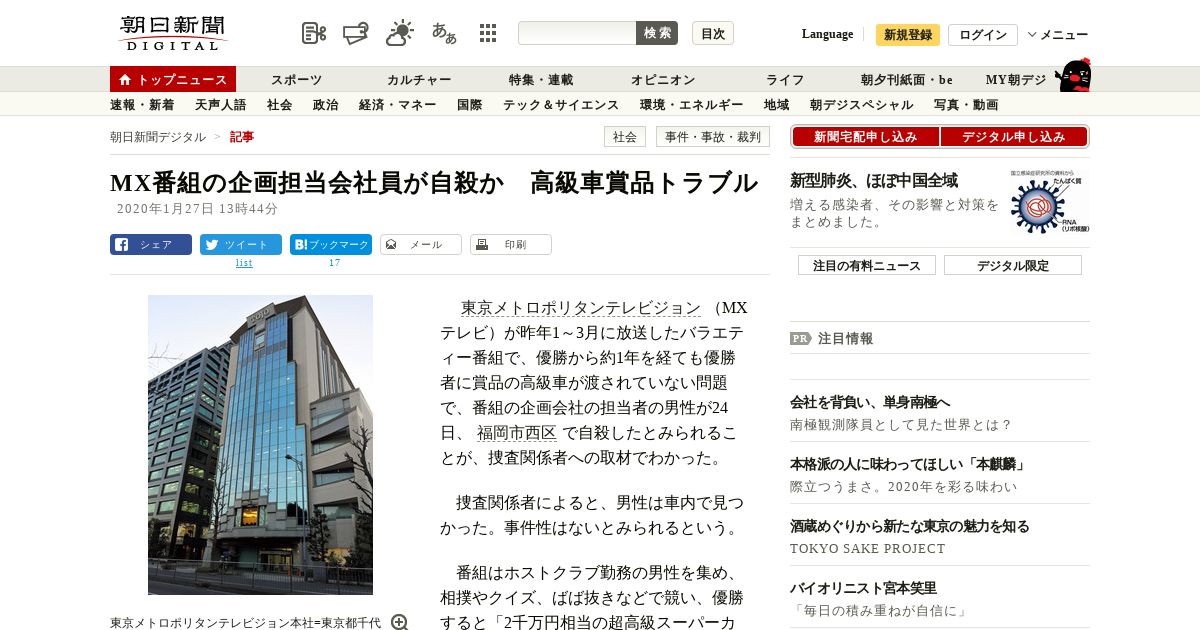Image resolution: width=1200 pixels, height=630 pixels.
Task: Click the 社会 category tag above headline
Action: (x=625, y=137)
